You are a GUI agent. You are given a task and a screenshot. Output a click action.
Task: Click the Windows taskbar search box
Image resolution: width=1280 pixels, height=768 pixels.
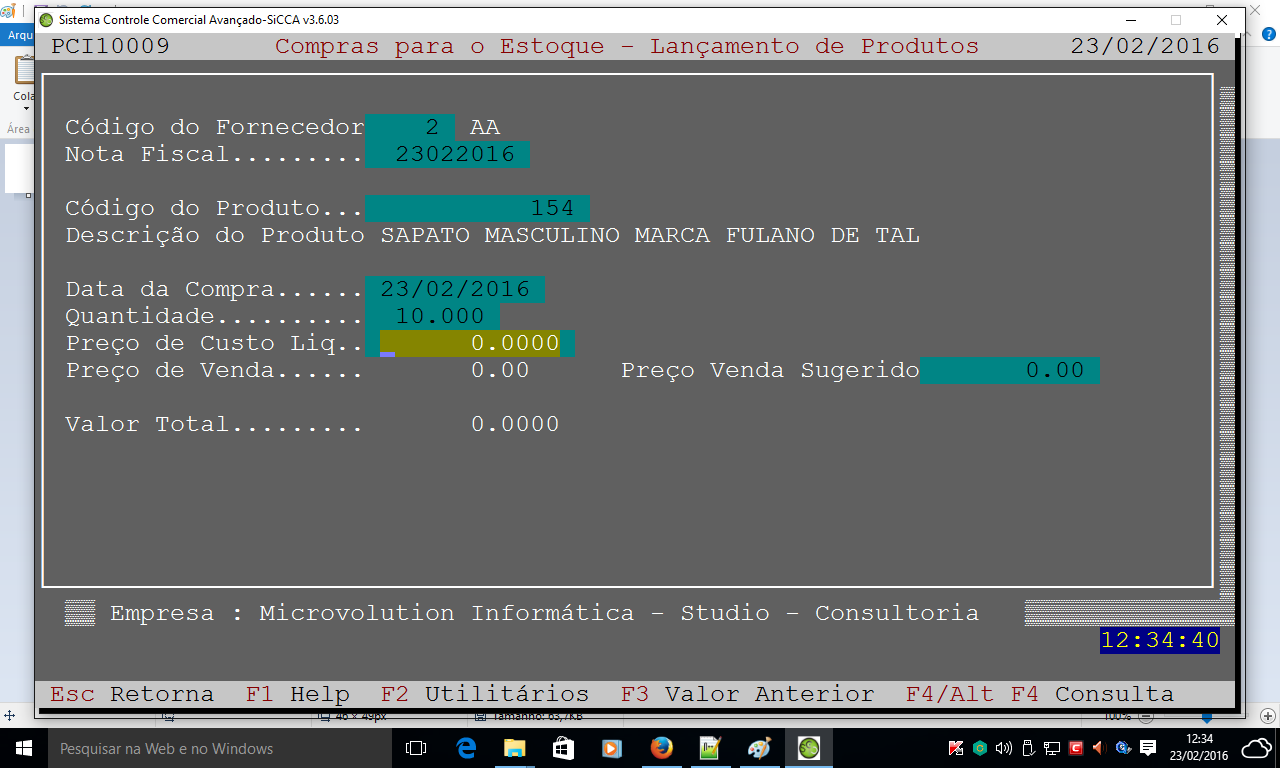coord(219,748)
